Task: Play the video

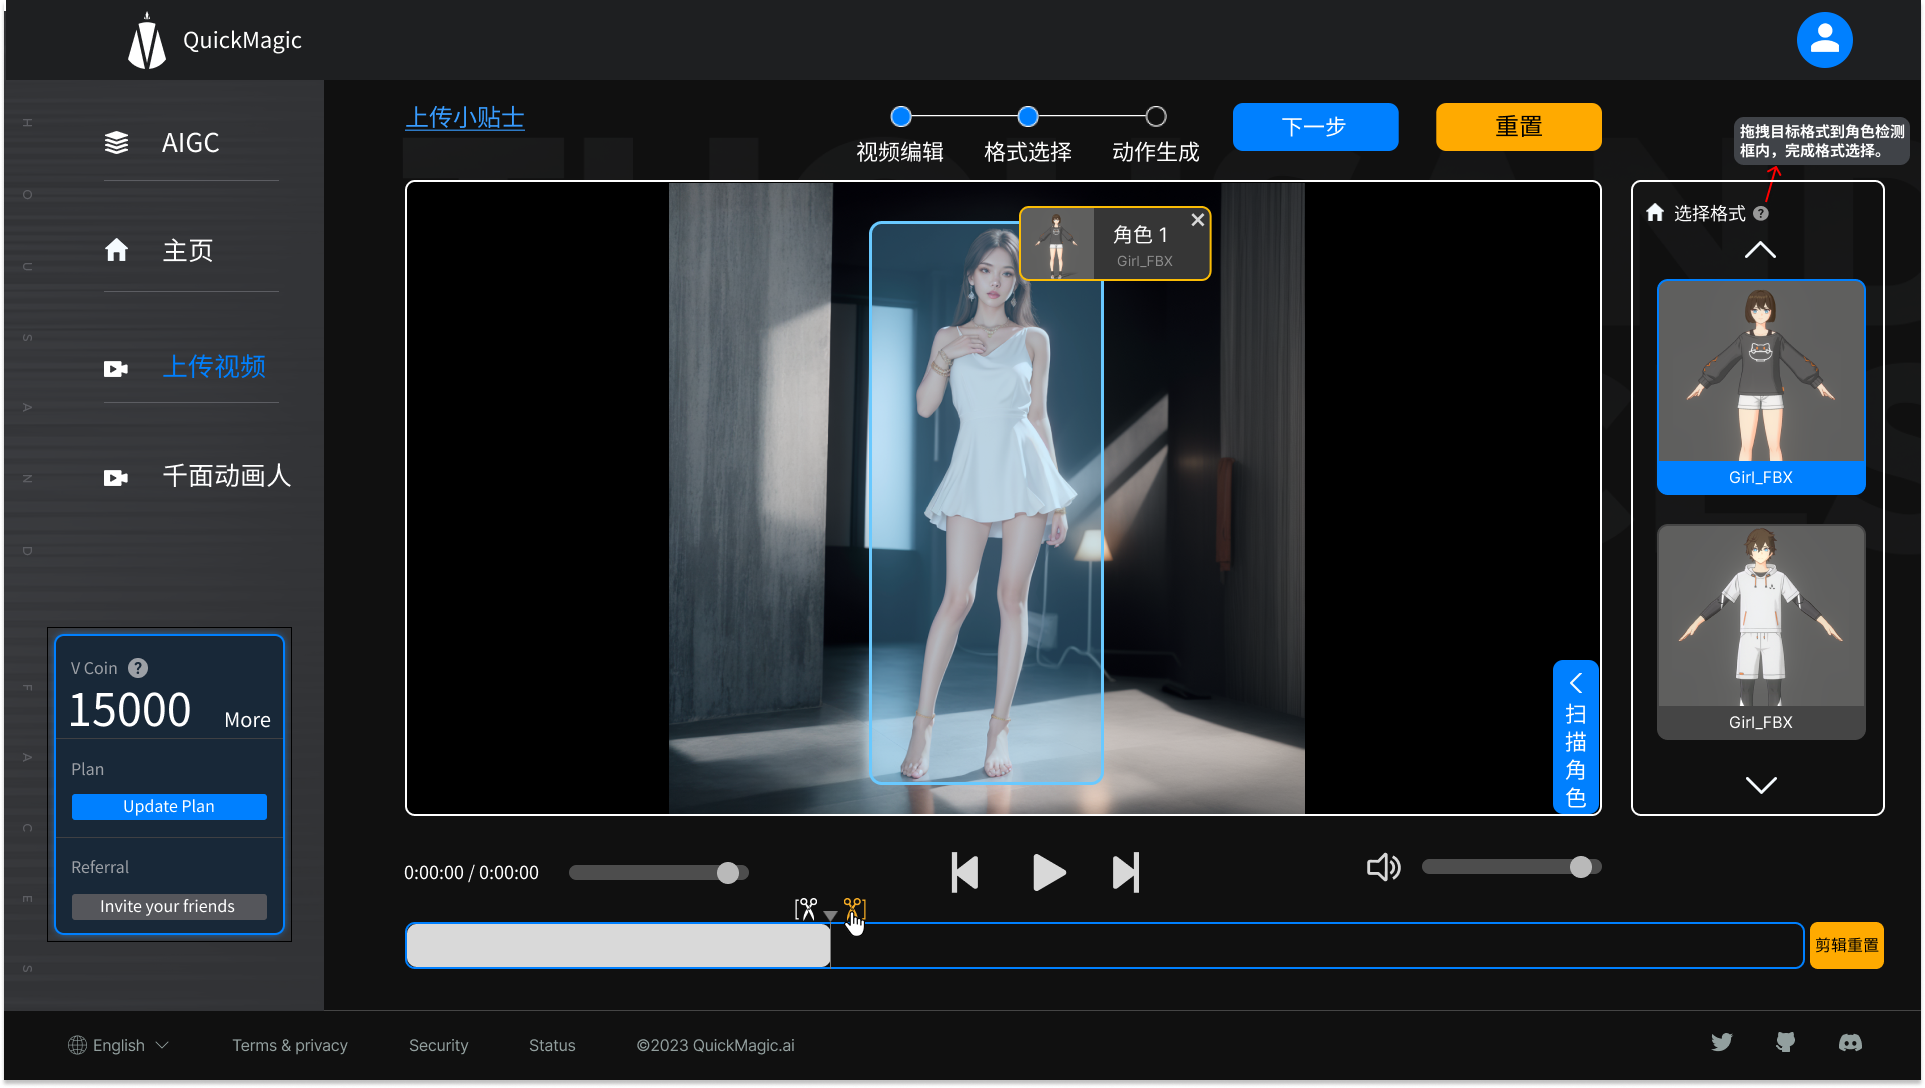Action: (x=1047, y=873)
